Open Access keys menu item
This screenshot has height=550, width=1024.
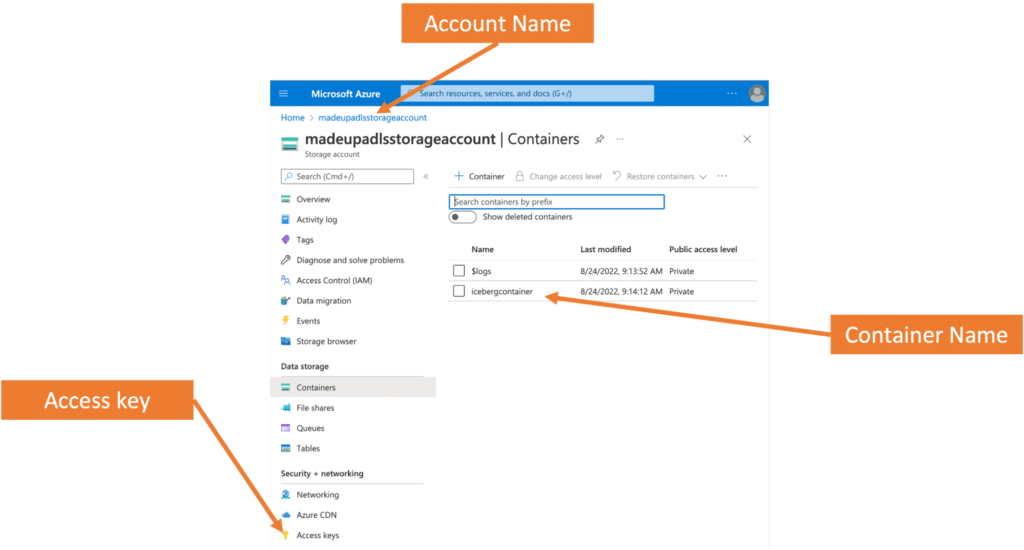pos(317,535)
